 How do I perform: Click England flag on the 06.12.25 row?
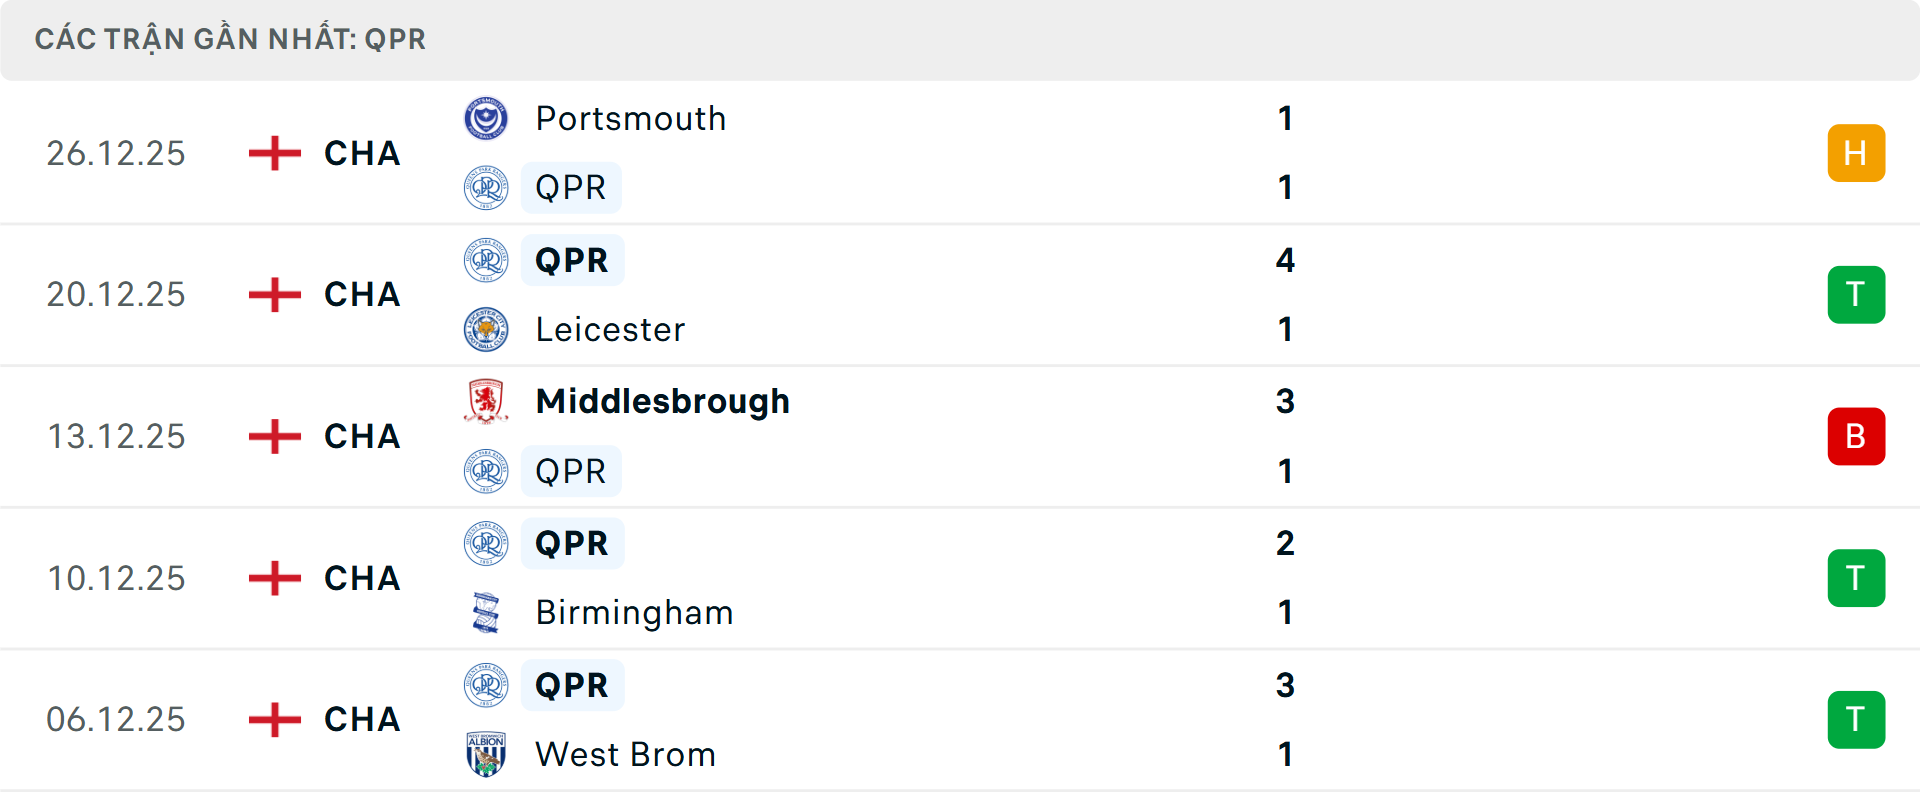click(x=274, y=719)
